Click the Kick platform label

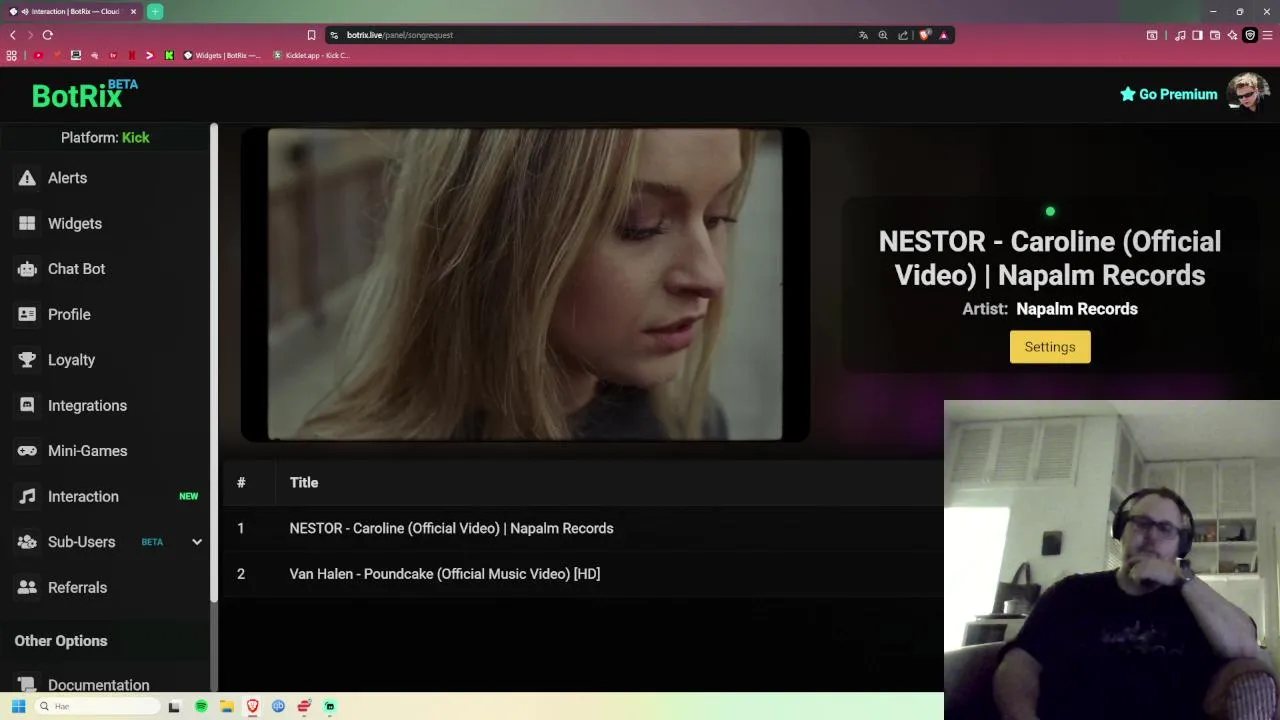[x=135, y=137]
